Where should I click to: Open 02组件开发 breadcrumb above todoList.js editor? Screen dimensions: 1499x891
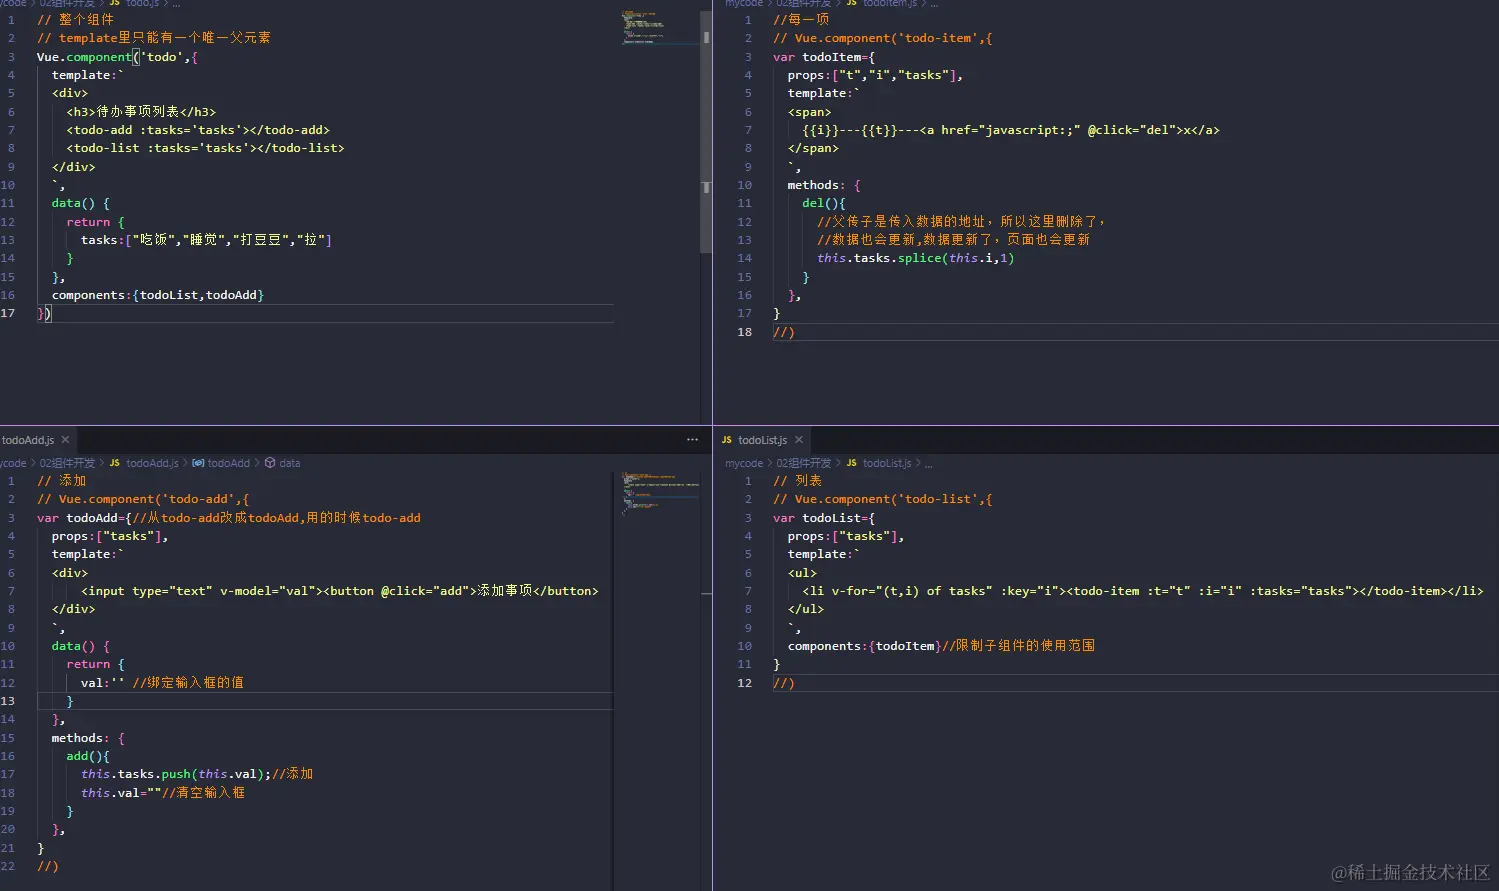point(804,463)
